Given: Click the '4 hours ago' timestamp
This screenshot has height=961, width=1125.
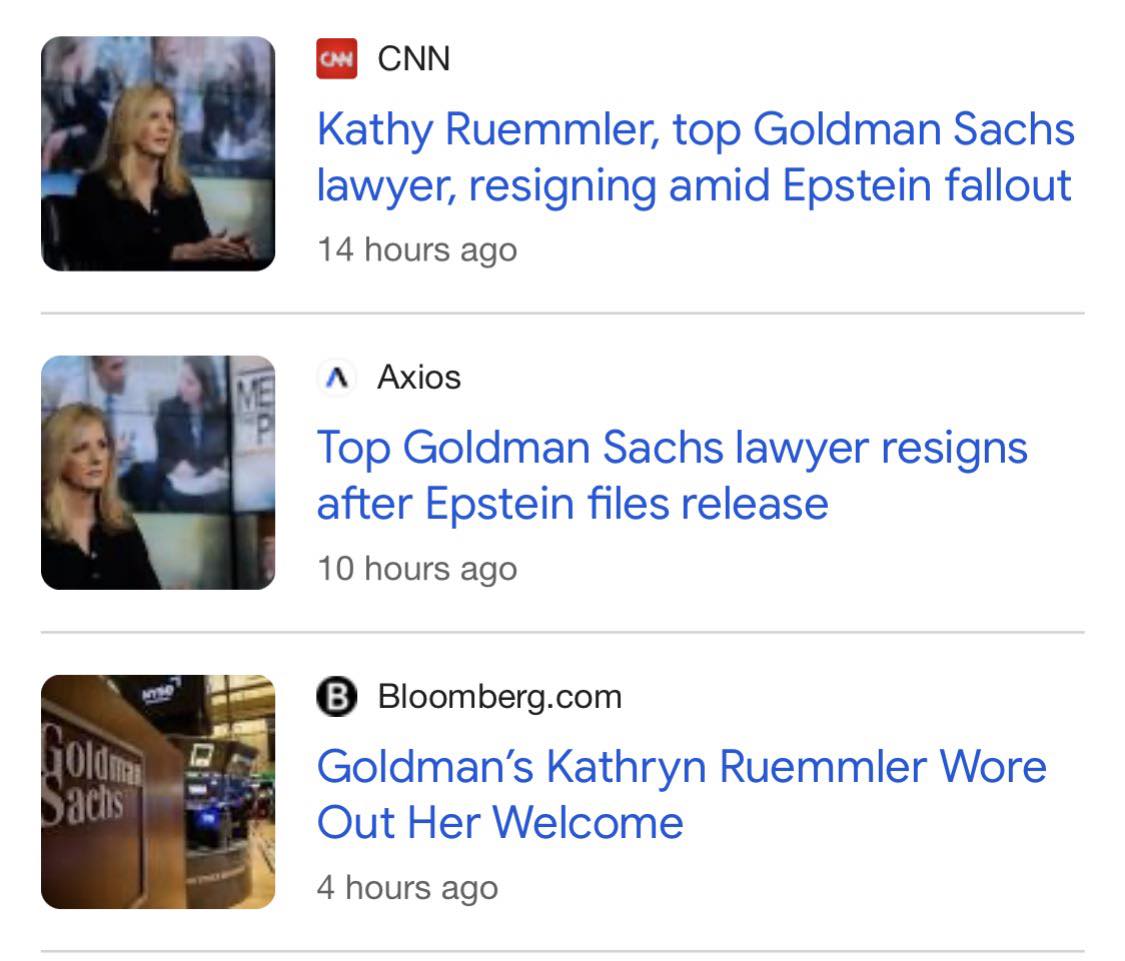Looking at the screenshot, I should coord(407,887).
